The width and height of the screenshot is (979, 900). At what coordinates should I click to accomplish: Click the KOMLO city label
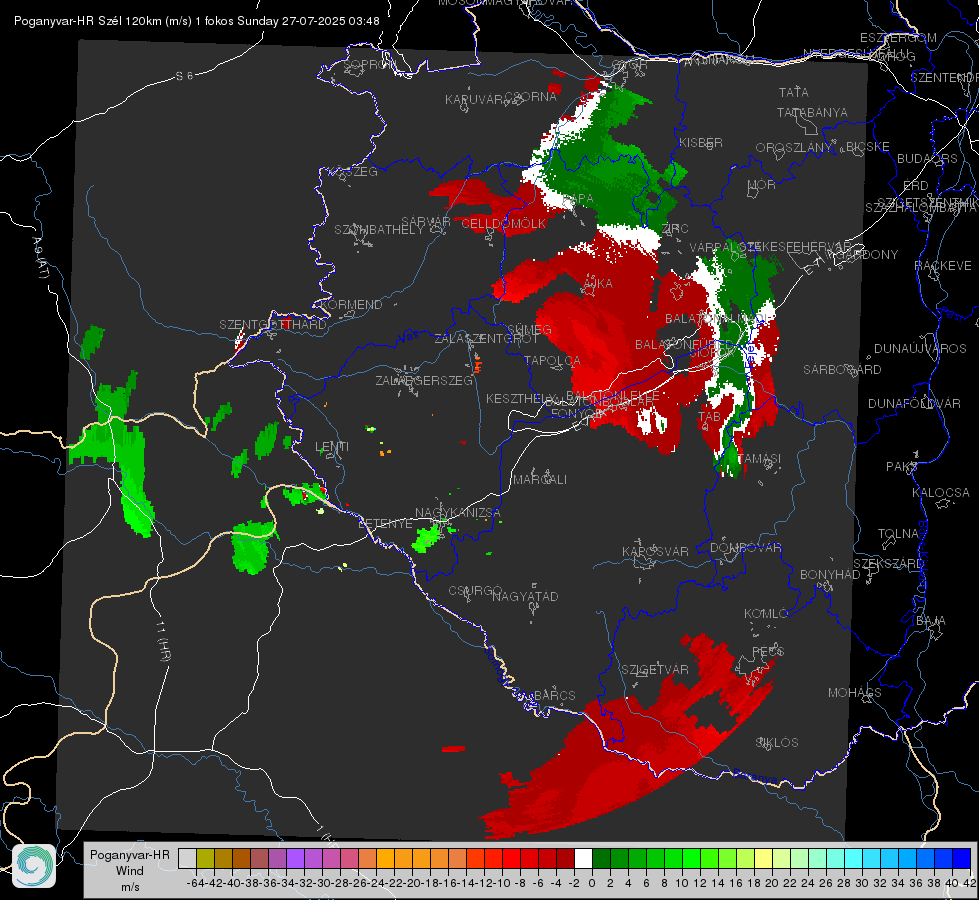click(x=765, y=614)
